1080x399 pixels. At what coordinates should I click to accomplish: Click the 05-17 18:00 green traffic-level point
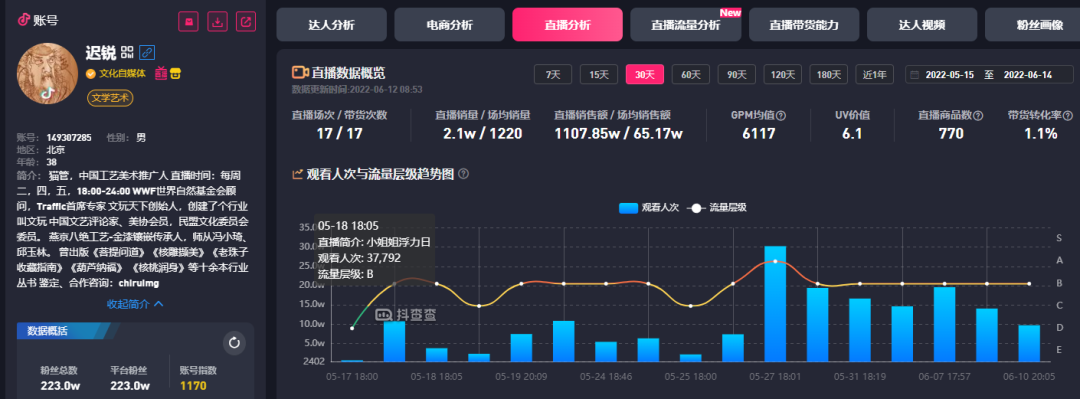click(x=352, y=328)
